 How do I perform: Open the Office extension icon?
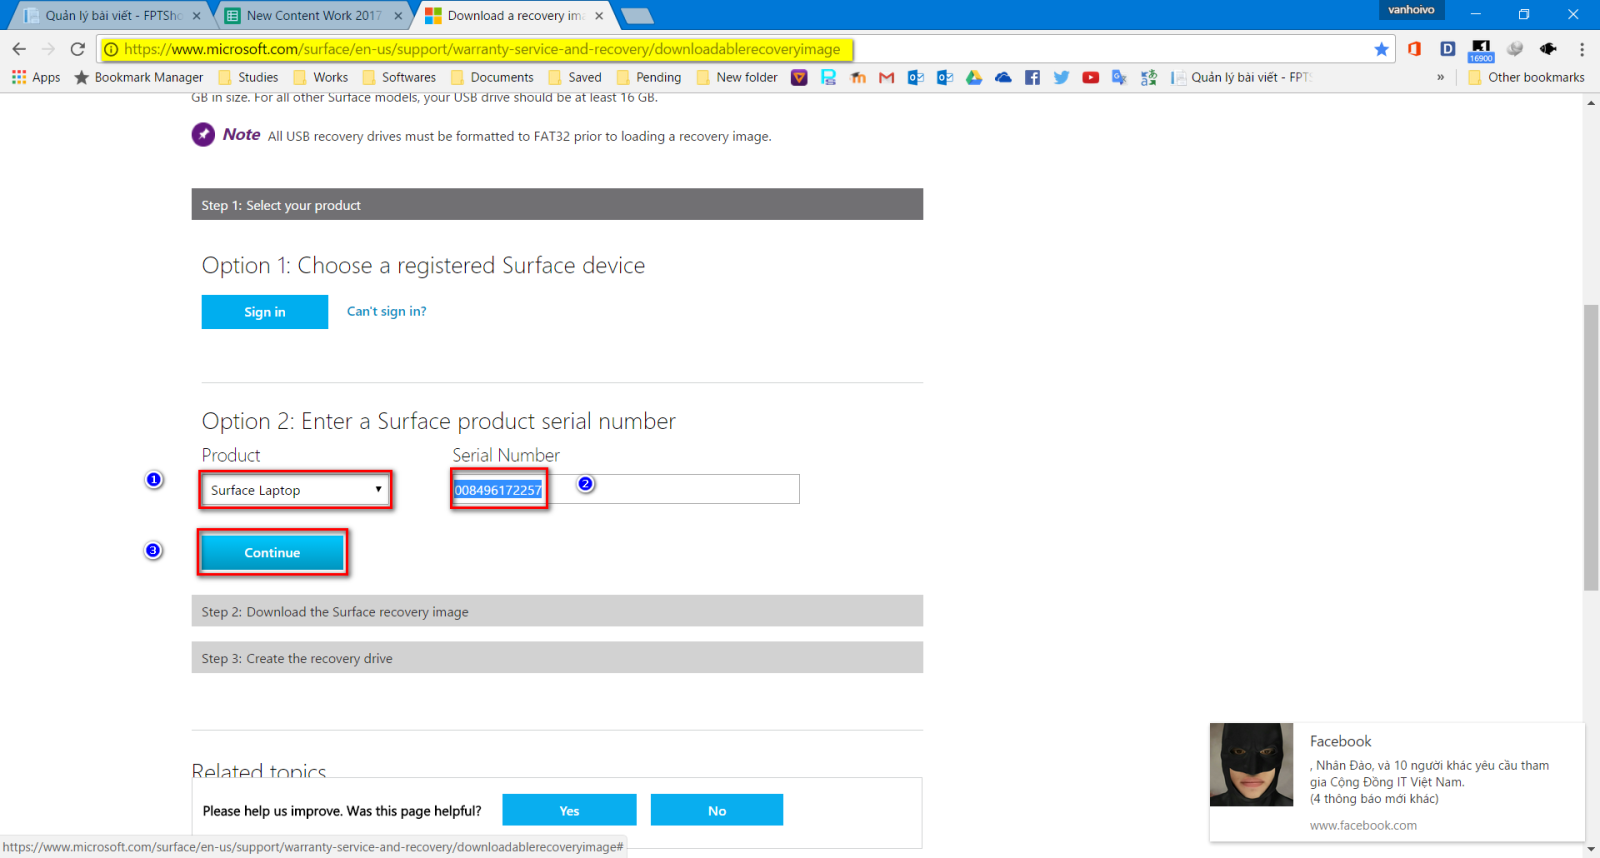click(1414, 49)
